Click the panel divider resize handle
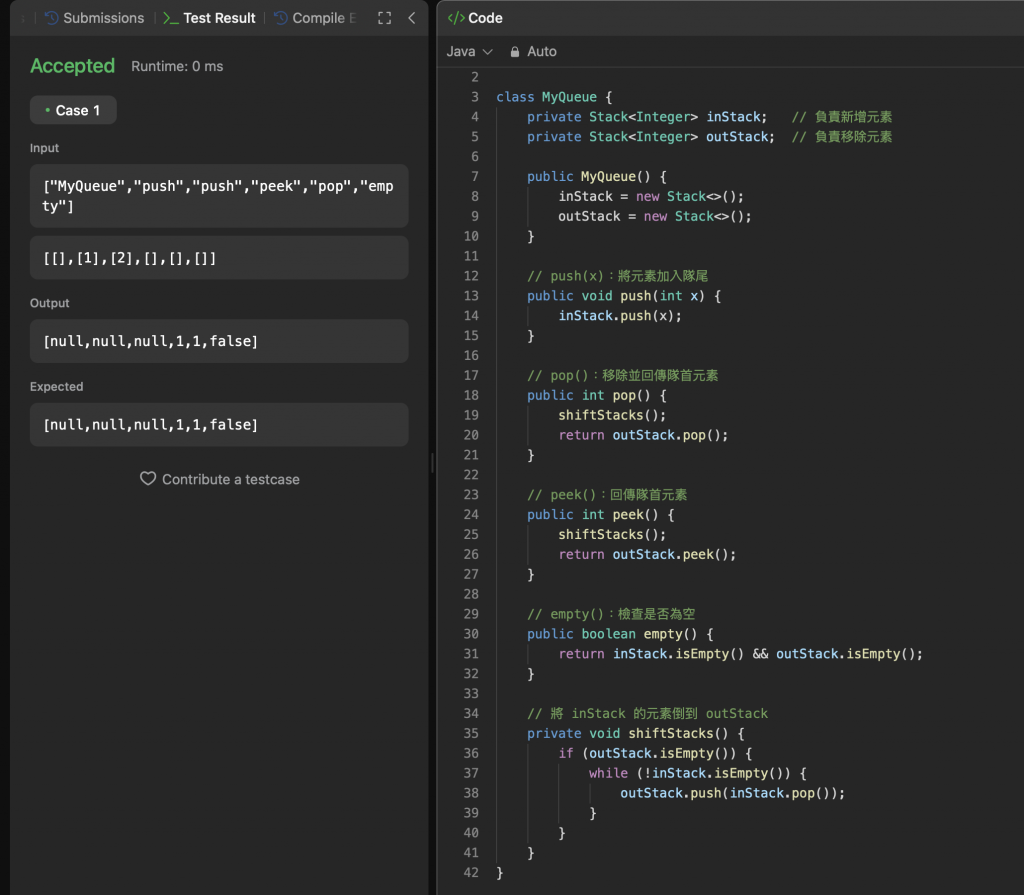Viewport: 1024px width, 895px height. click(433, 462)
